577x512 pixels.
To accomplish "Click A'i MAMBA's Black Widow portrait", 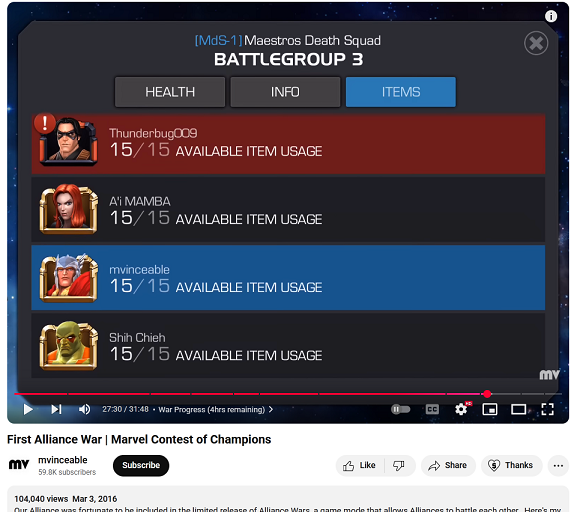I will 69,209.
